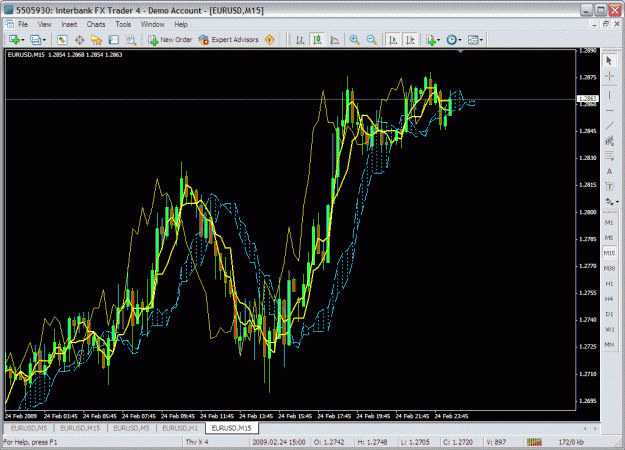Zoom out on the chart

(x=371, y=40)
